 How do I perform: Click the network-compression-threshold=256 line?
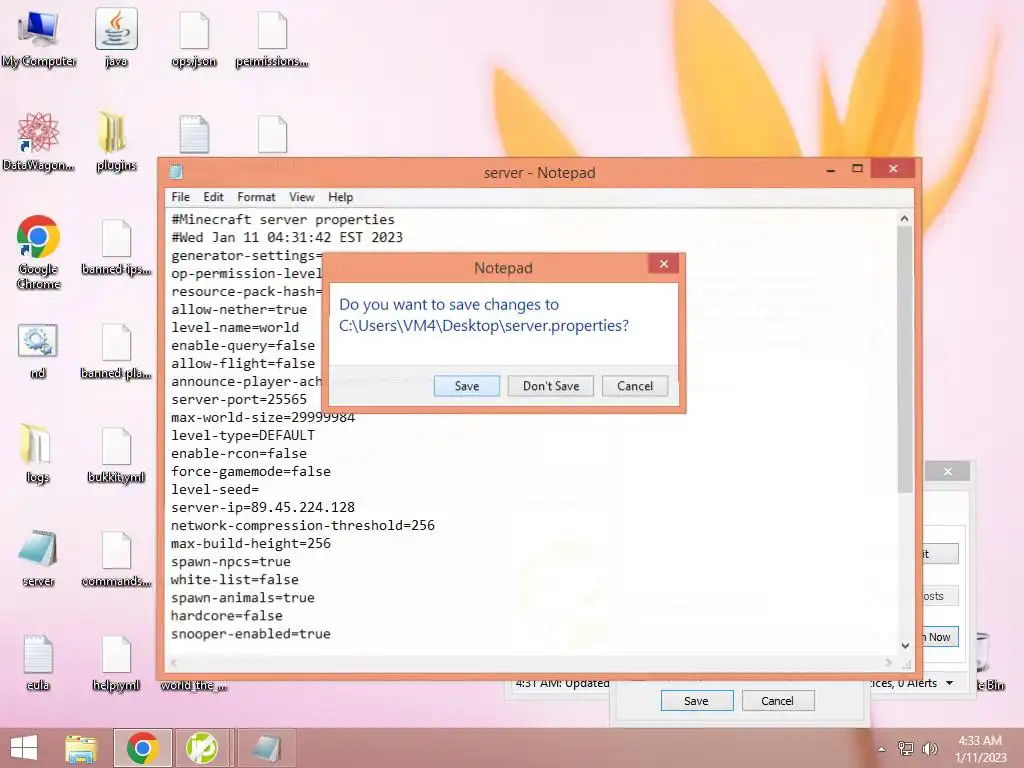(x=303, y=525)
